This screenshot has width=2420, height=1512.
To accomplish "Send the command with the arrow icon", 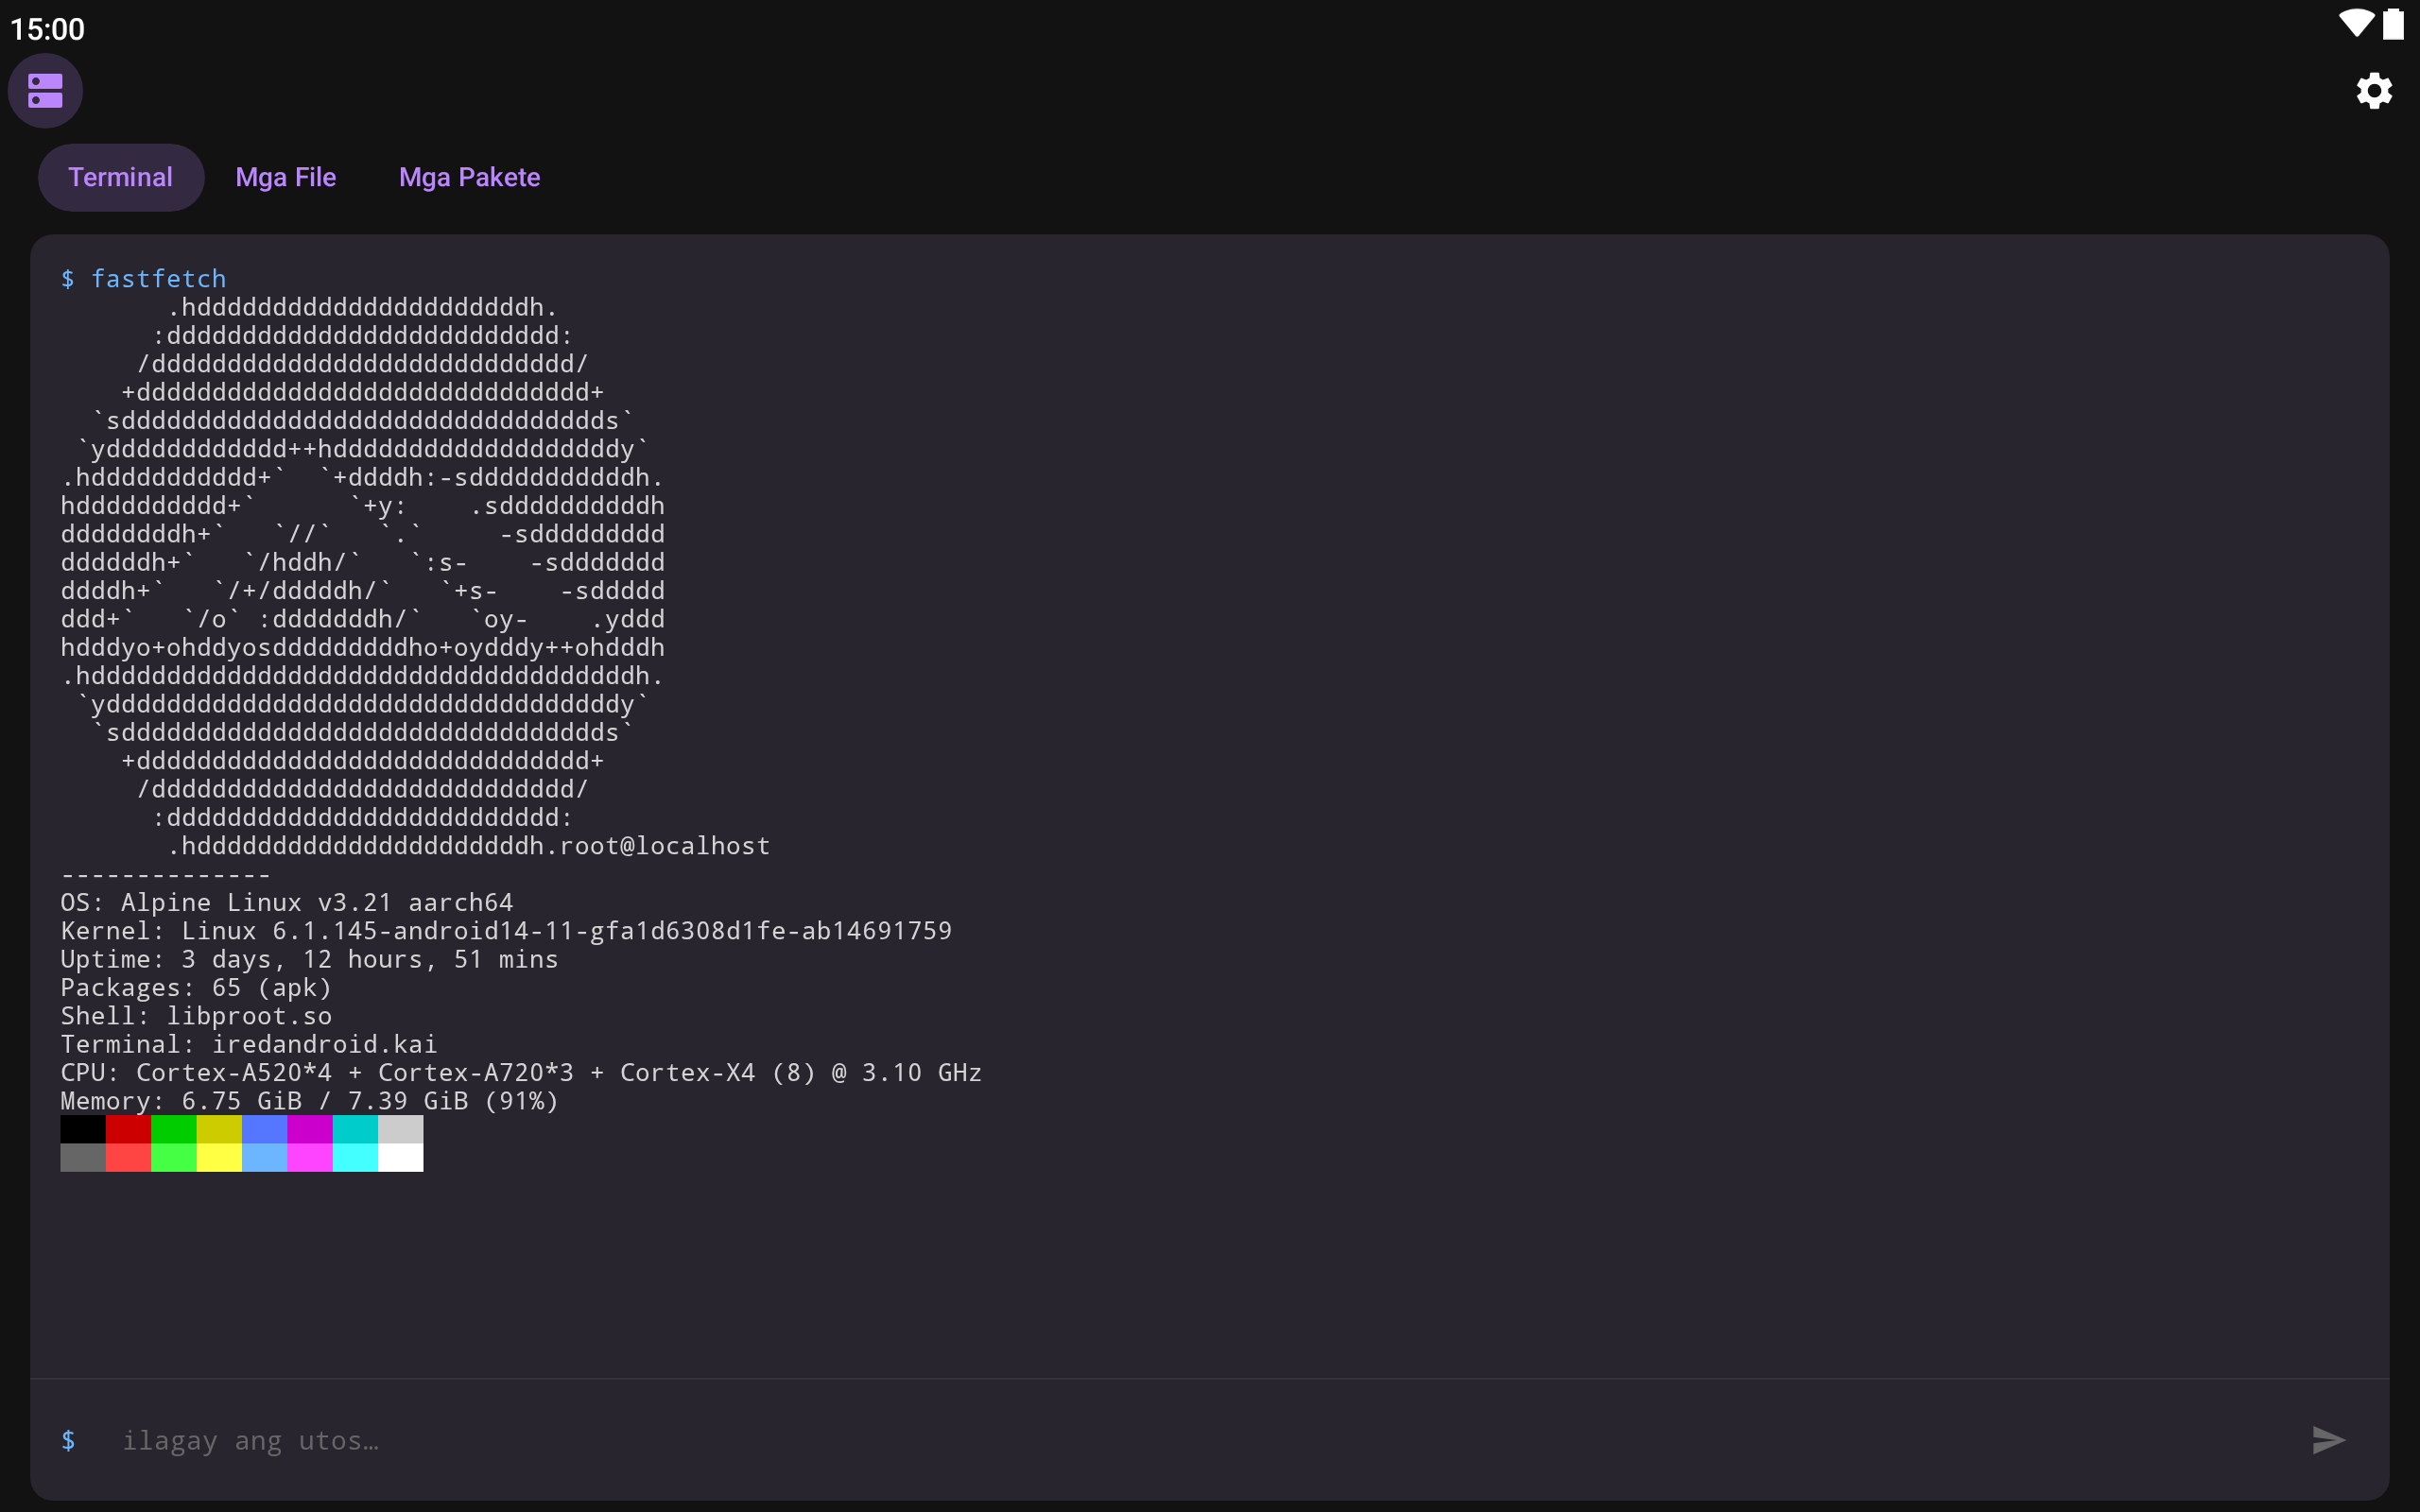I will 2328,1440.
